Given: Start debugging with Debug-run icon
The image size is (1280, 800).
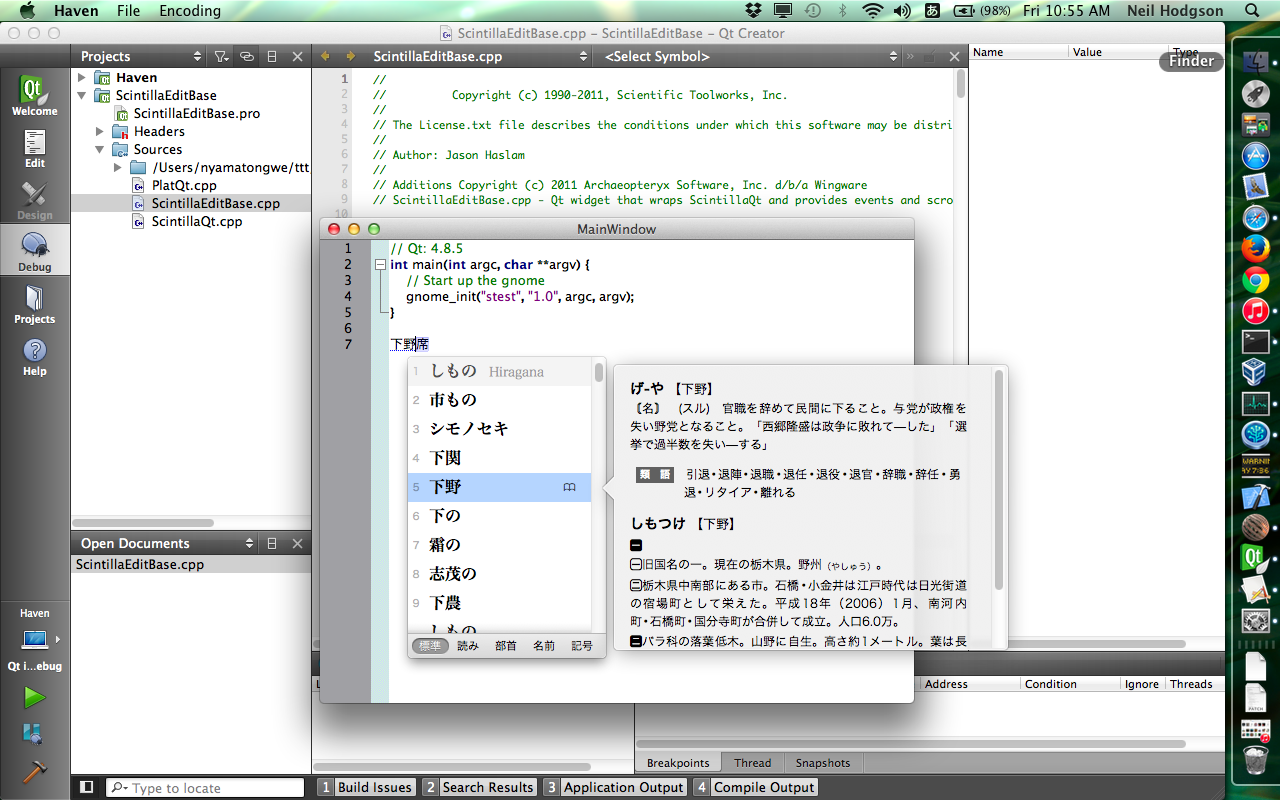Looking at the screenshot, I should coord(35,734).
